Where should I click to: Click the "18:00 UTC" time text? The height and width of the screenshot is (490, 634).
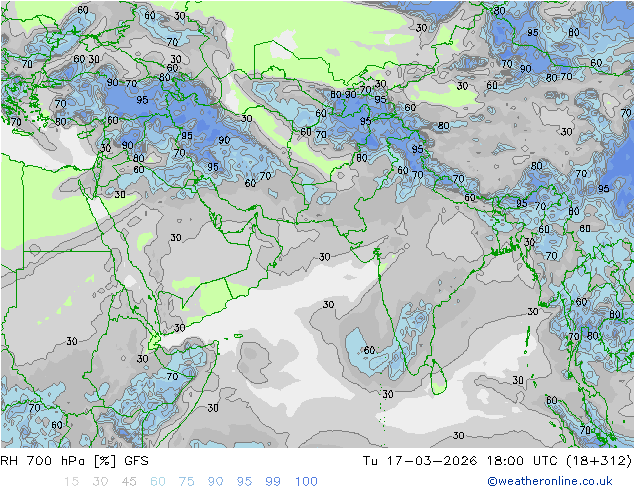[x=522, y=461]
